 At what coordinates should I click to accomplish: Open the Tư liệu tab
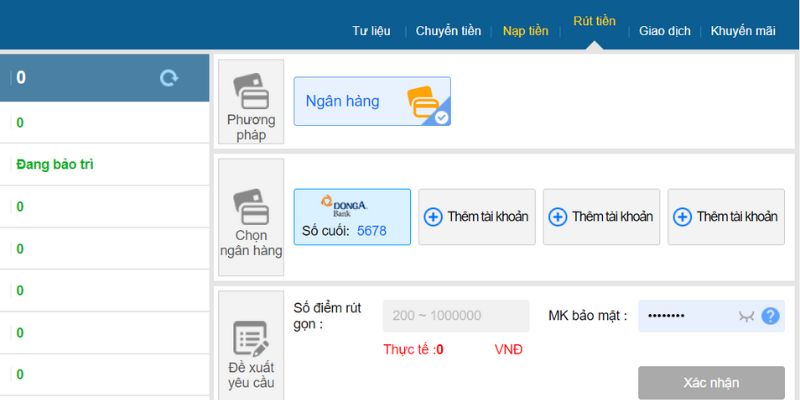tap(371, 31)
